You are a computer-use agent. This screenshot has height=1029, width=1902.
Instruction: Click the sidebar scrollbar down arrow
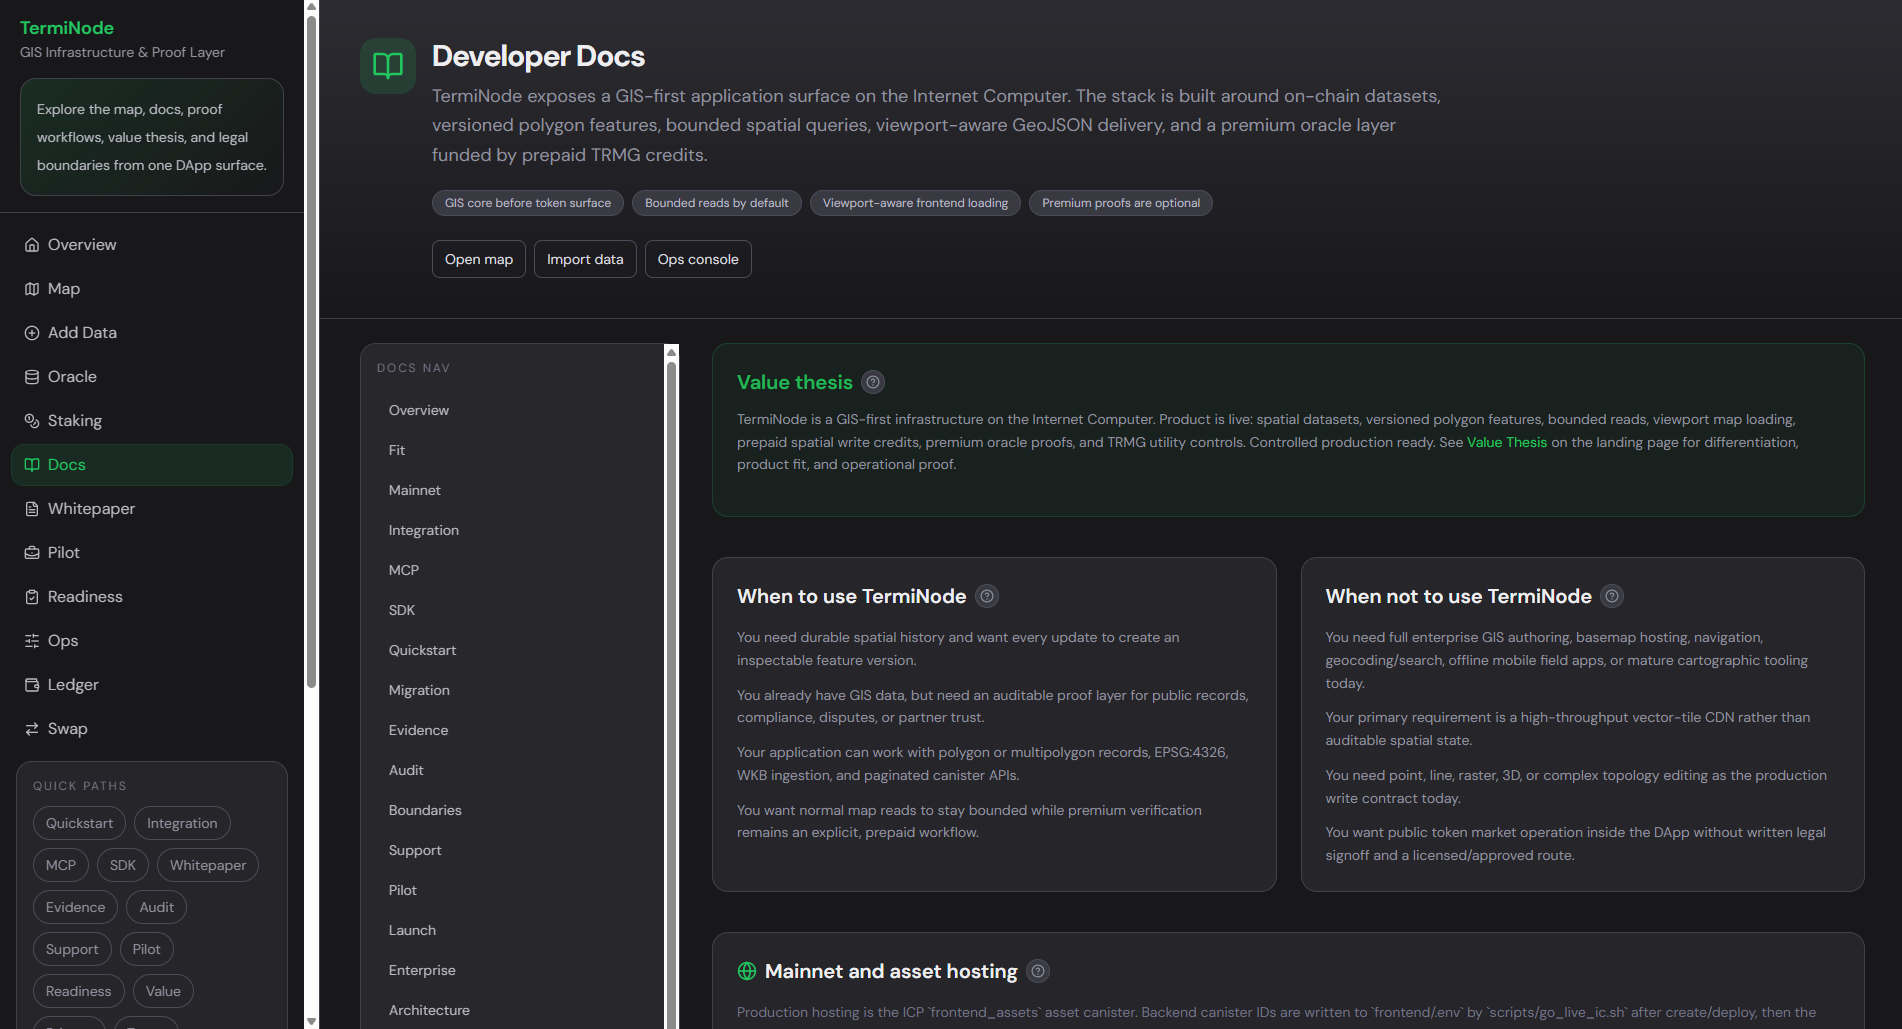311,1022
